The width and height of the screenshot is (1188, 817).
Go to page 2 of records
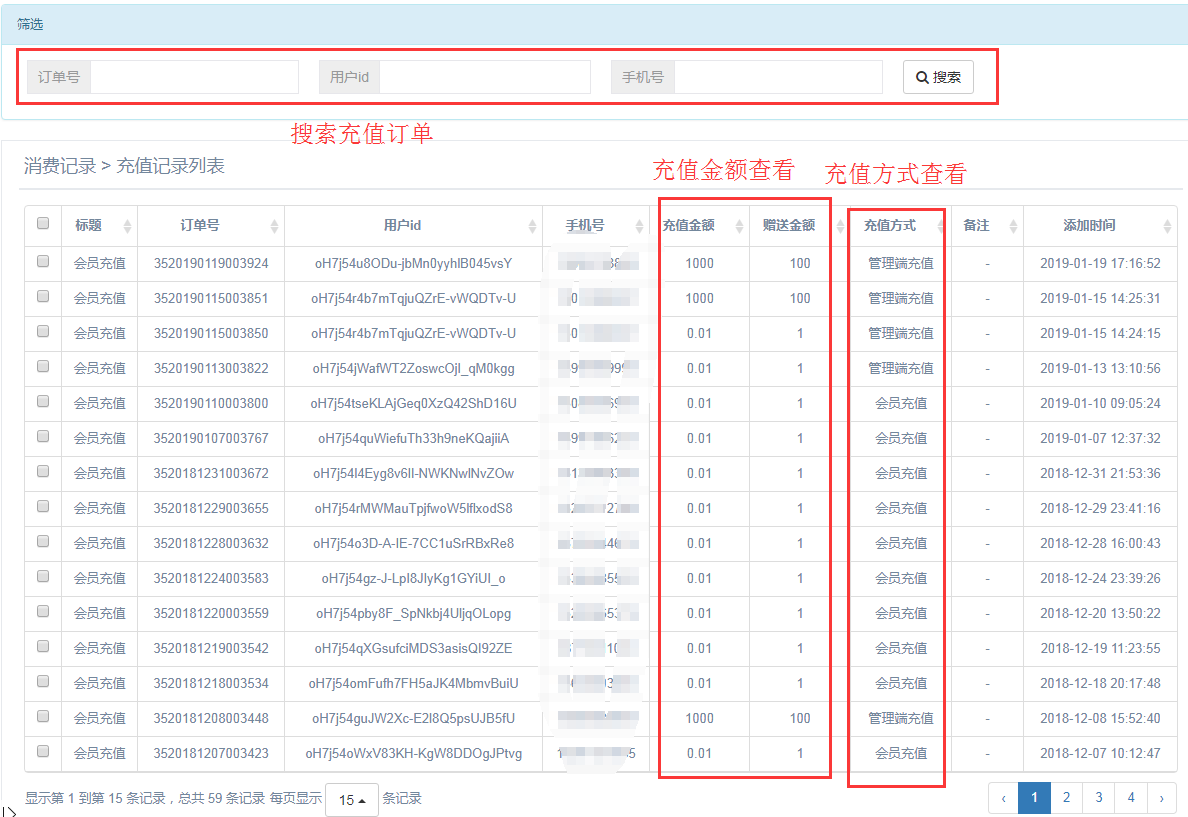point(1066,797)
